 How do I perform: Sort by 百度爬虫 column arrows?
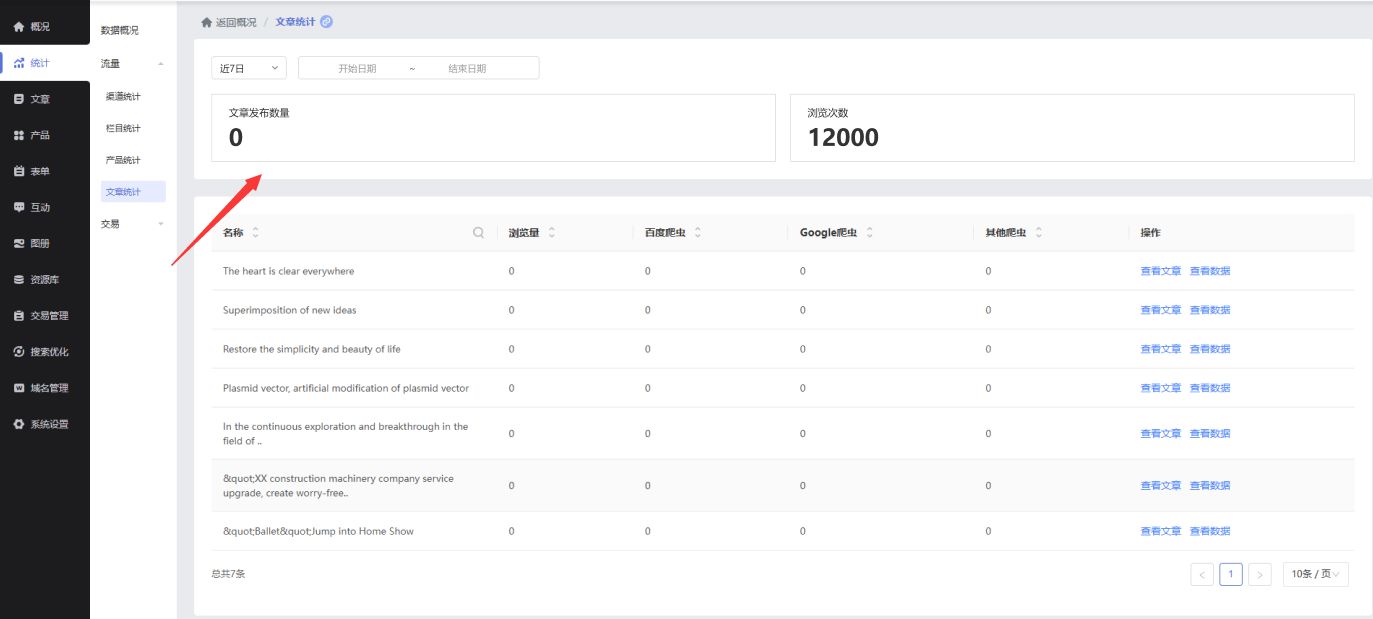[x=698, y=232]
